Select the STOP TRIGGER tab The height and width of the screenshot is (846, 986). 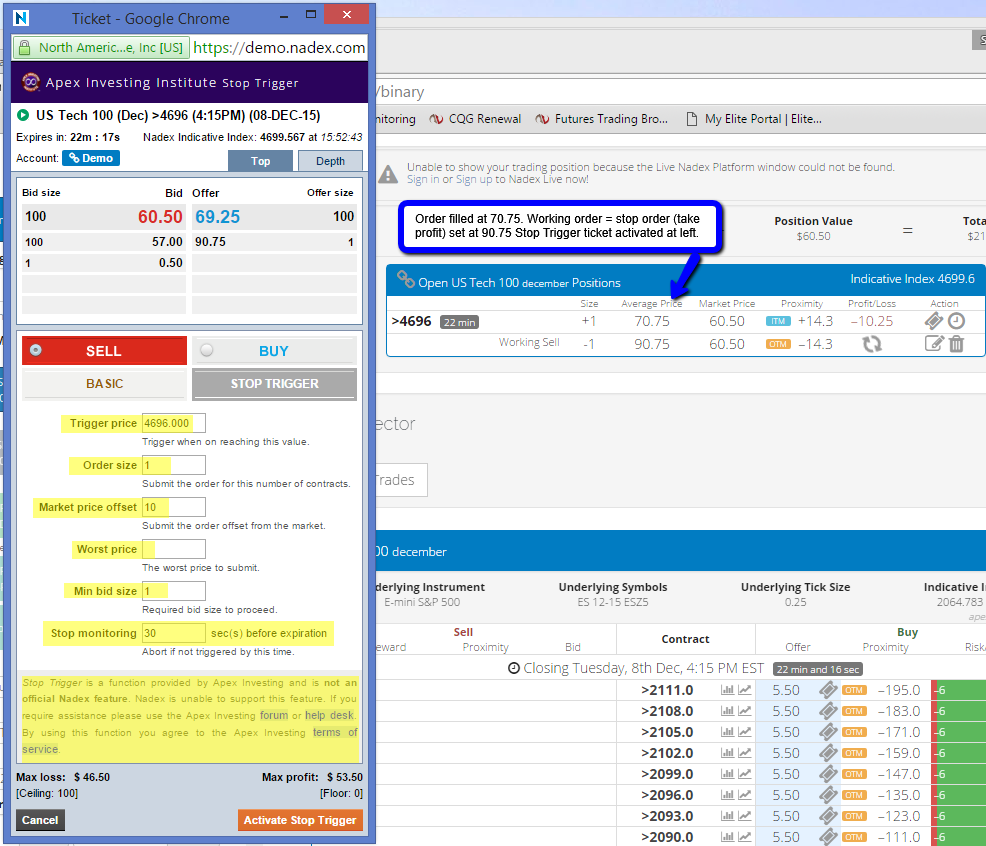[x=274, y=384]
